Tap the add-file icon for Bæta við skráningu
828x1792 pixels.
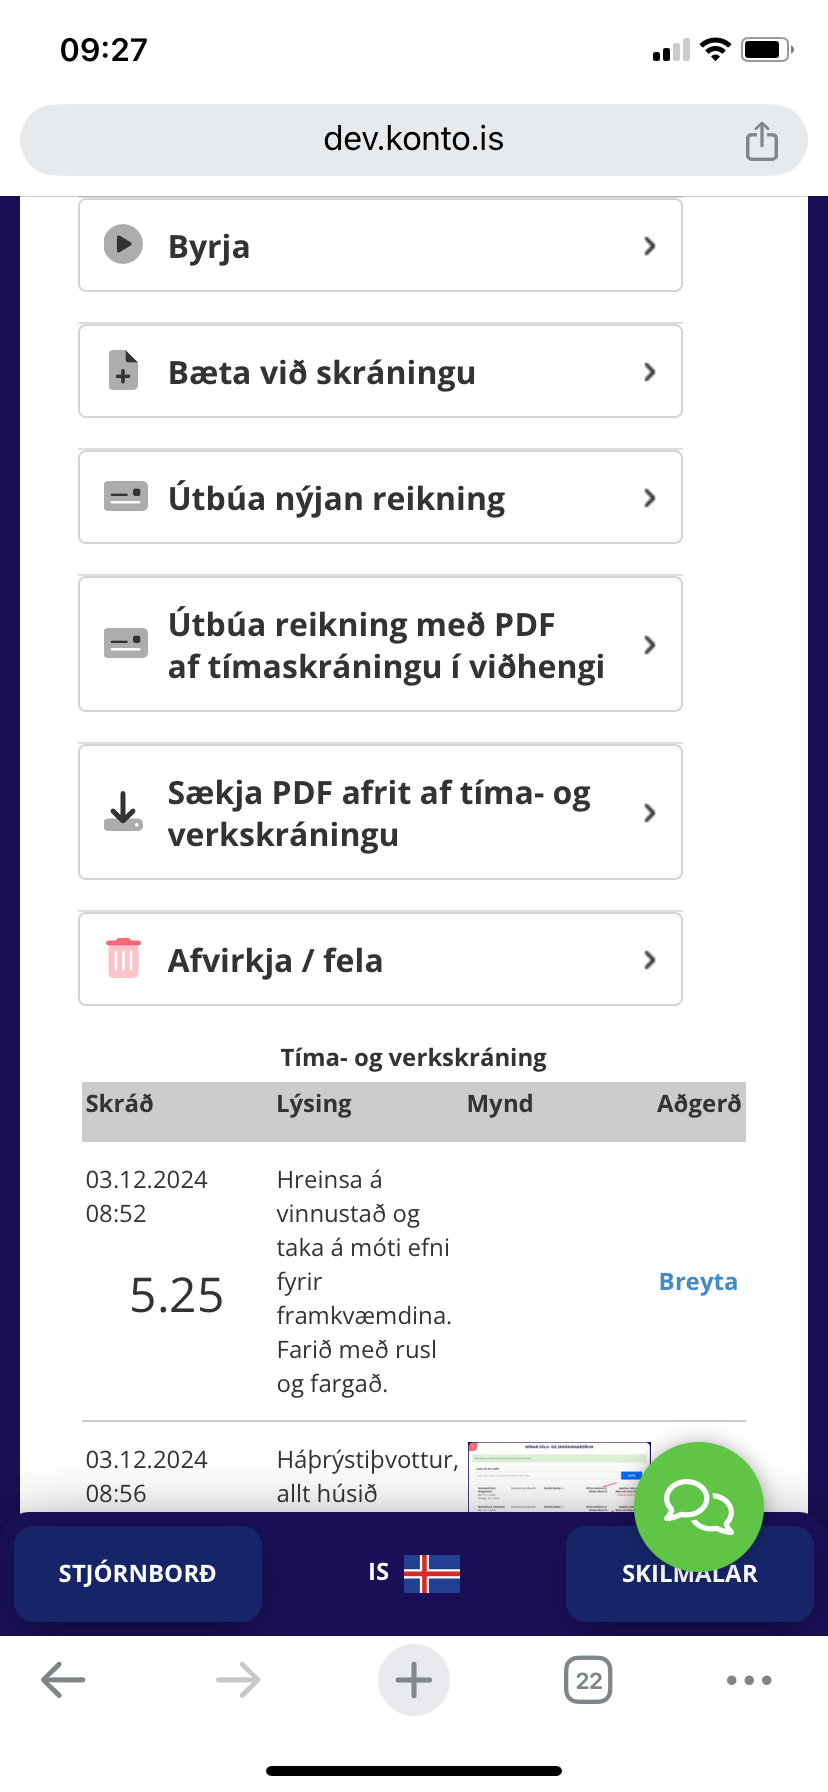(x=124, y=371)
